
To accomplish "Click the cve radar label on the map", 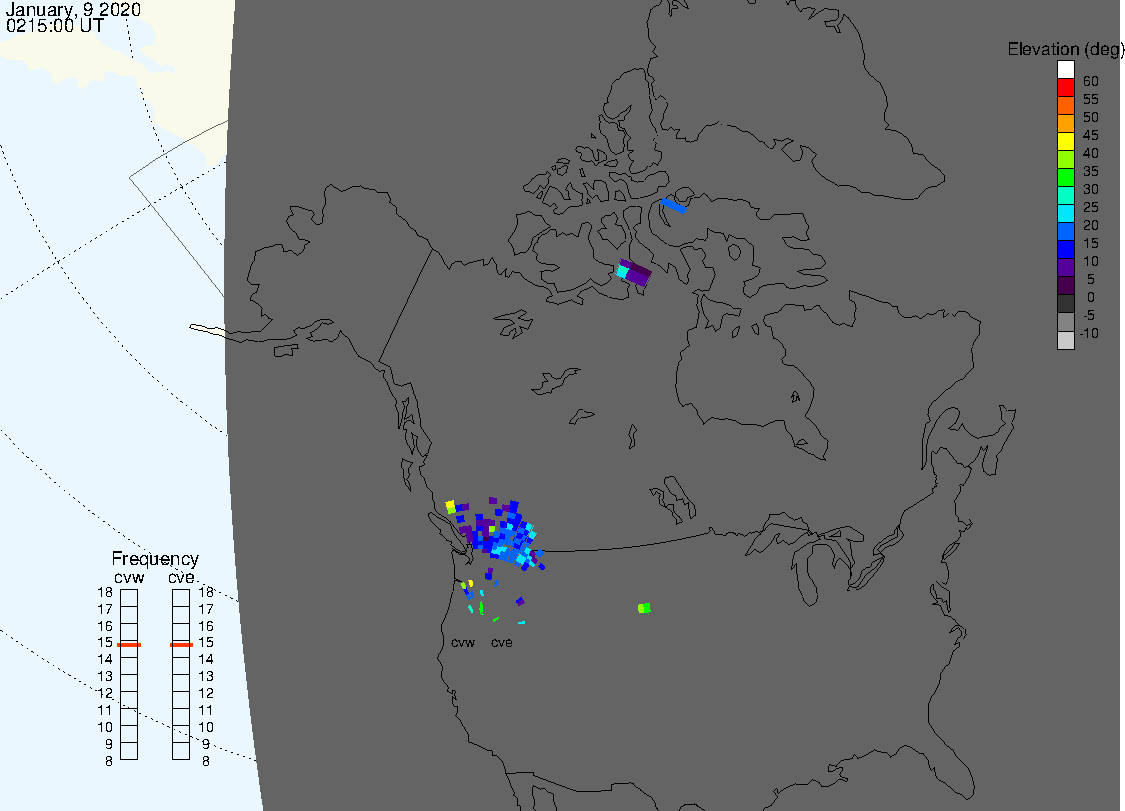I will coord(502,642).
